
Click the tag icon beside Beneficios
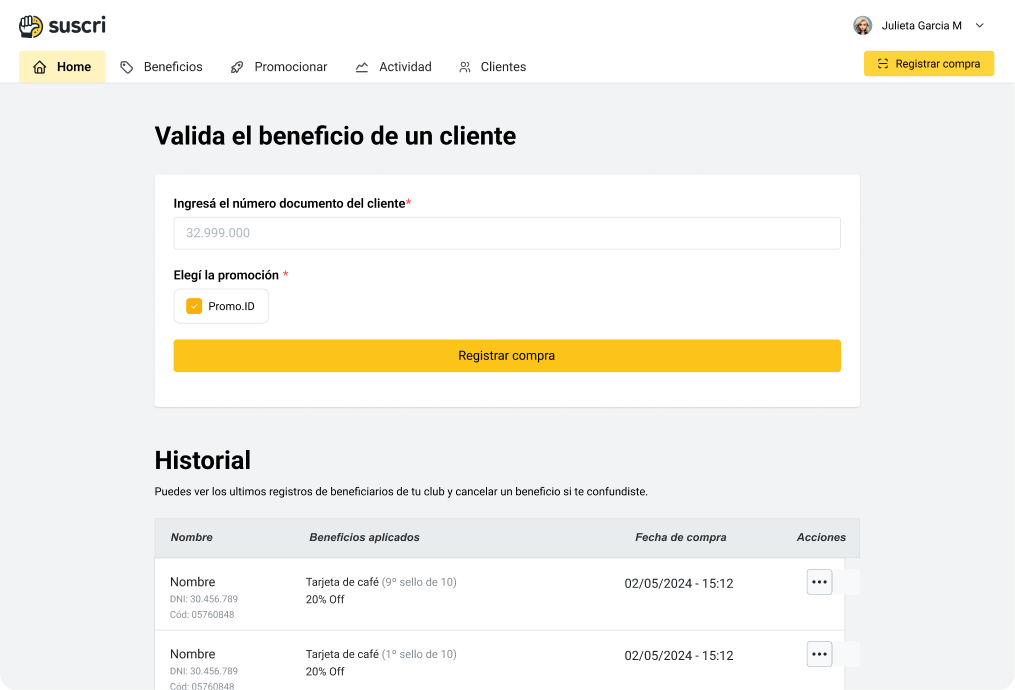(127, 67)
